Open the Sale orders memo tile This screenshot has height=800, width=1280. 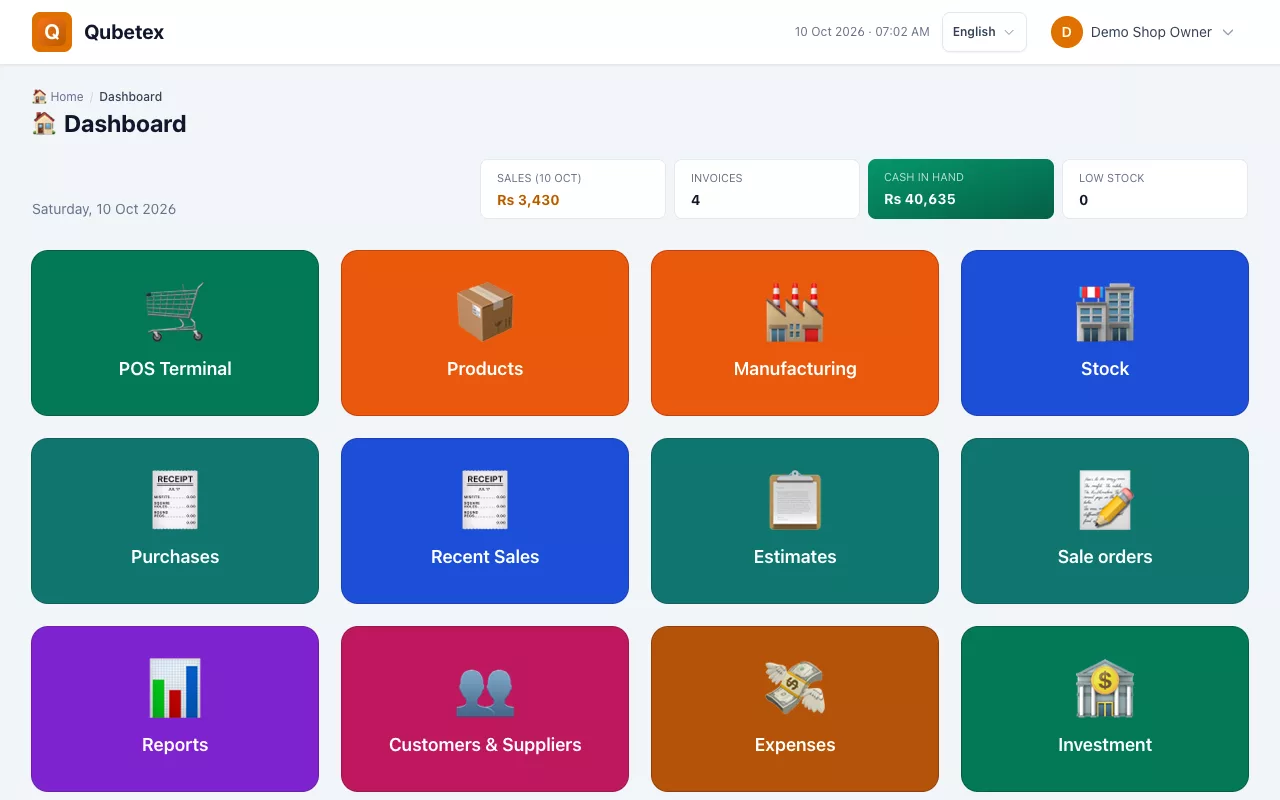pos(1105,521)
